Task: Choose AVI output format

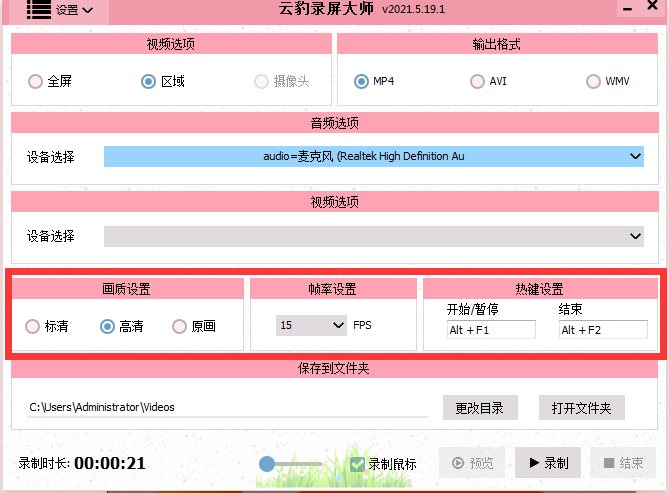Action: pyautogui.click(x=477, y=81)
